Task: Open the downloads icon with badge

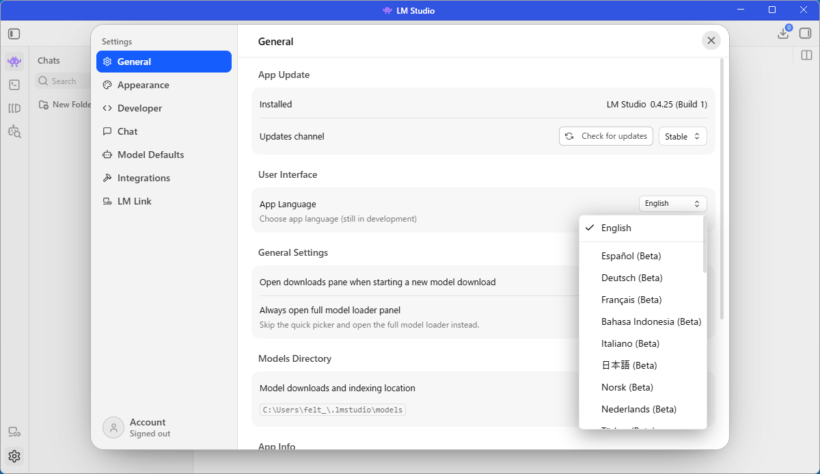Action: point(783,33)
